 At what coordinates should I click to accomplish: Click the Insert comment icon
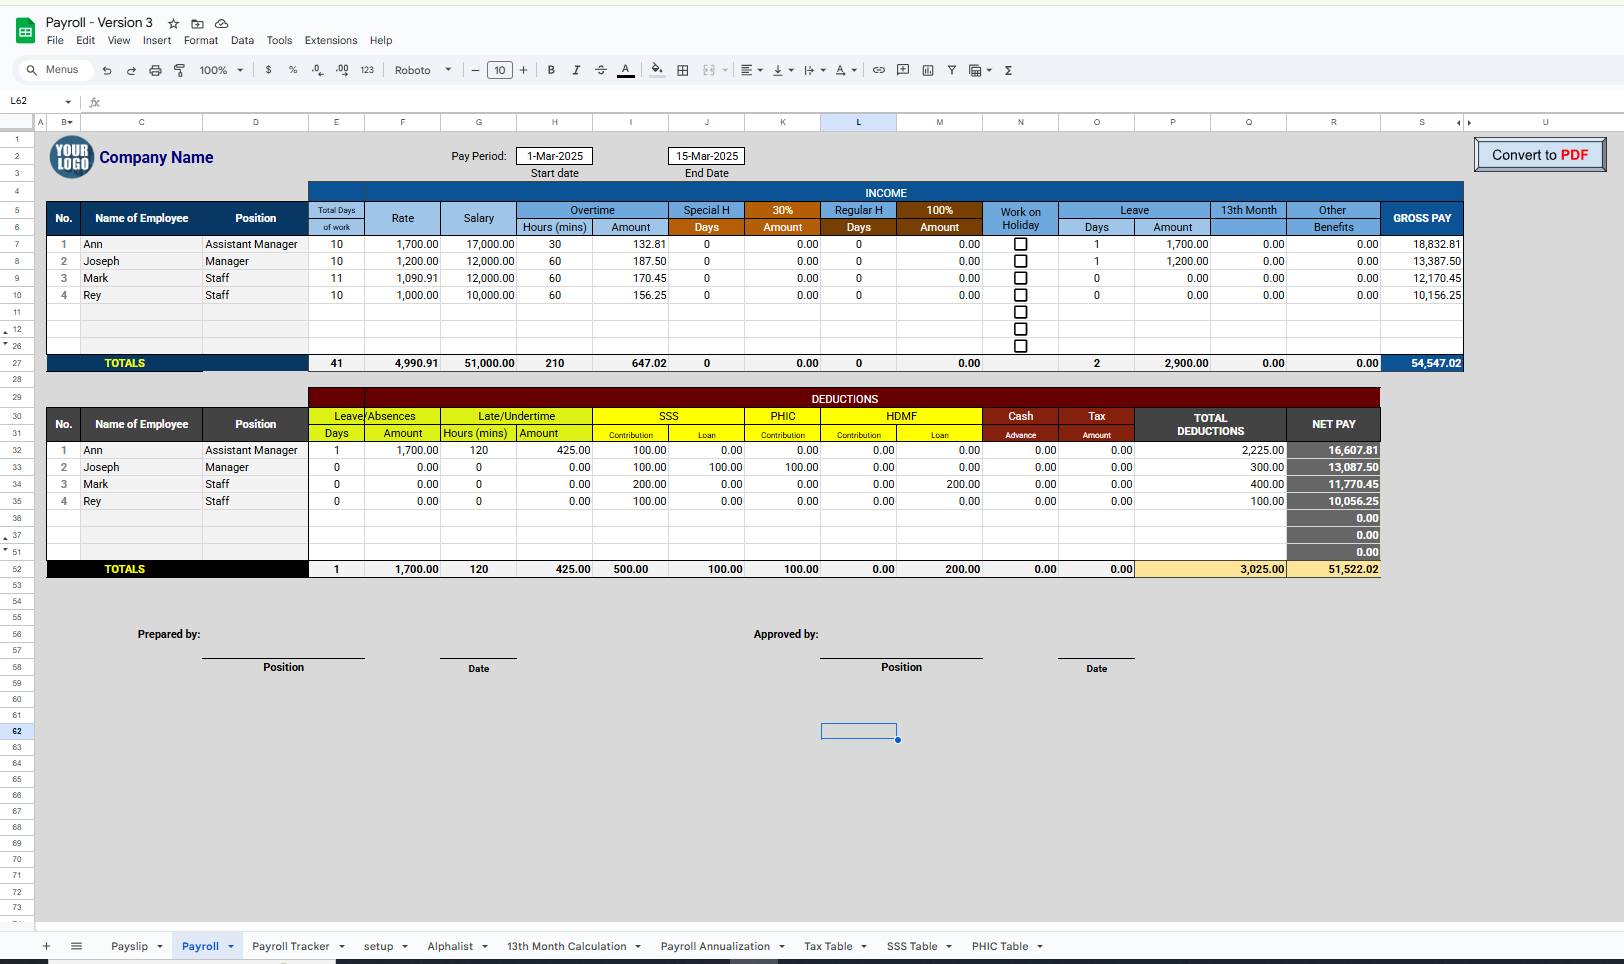click(903, 70)
